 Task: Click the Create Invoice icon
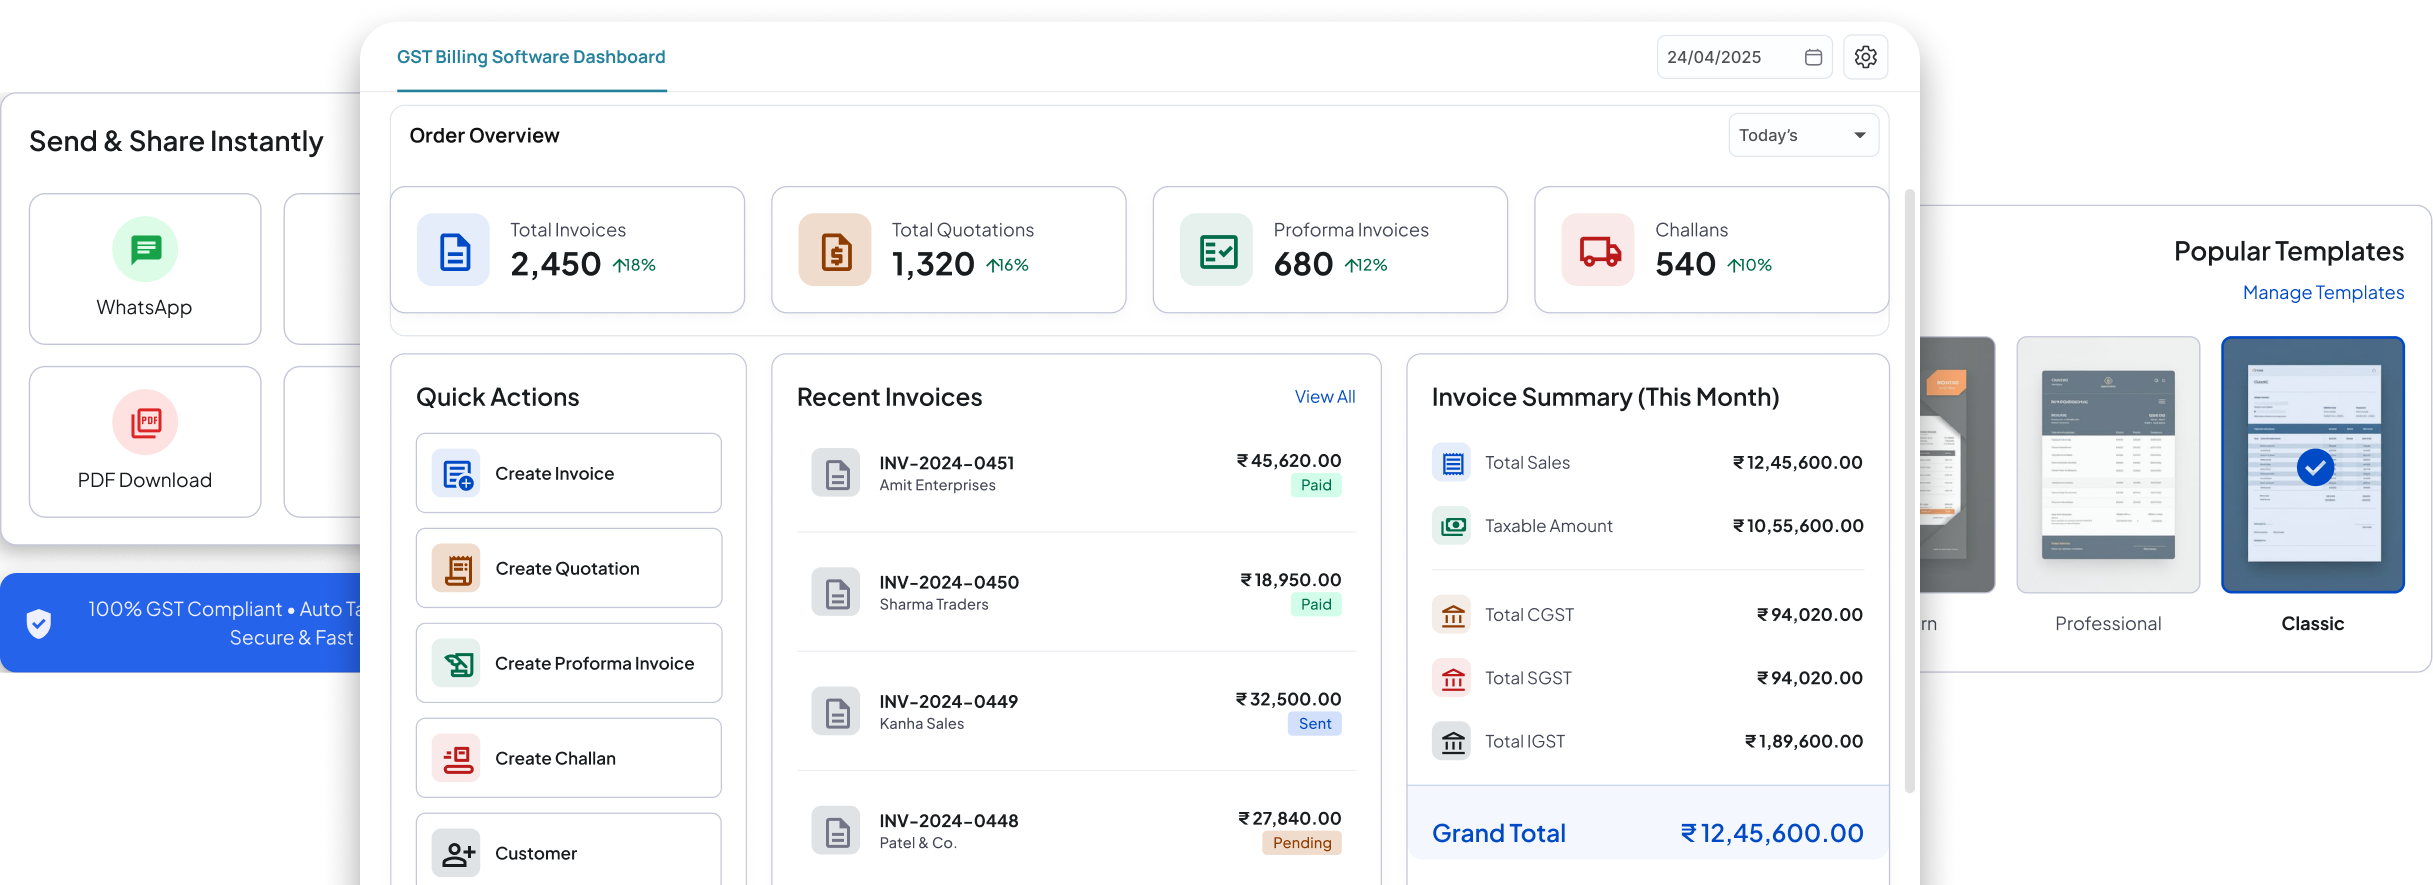pyautogui.click(x=457, y=473)
